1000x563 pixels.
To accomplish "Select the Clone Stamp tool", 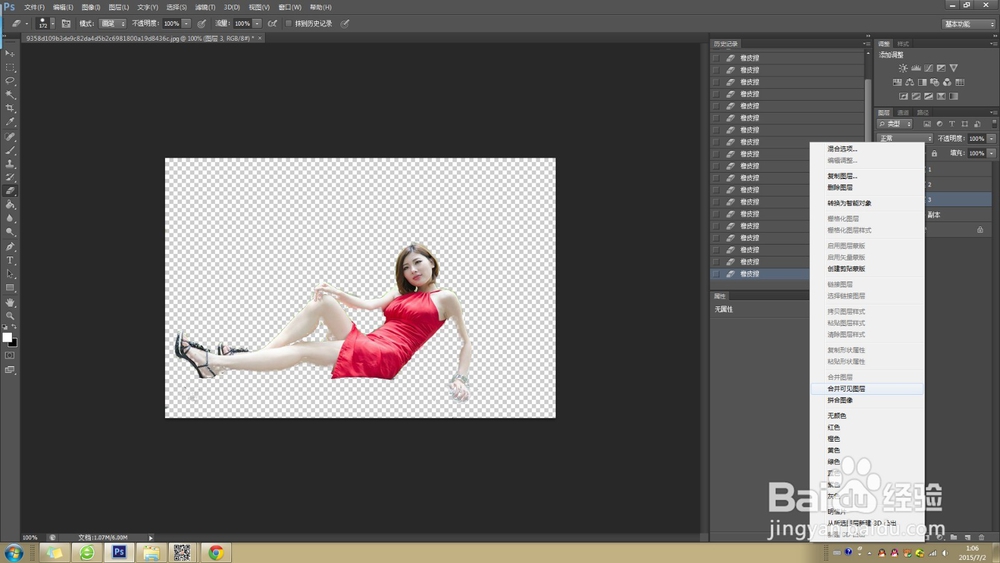I will point(10,164).
